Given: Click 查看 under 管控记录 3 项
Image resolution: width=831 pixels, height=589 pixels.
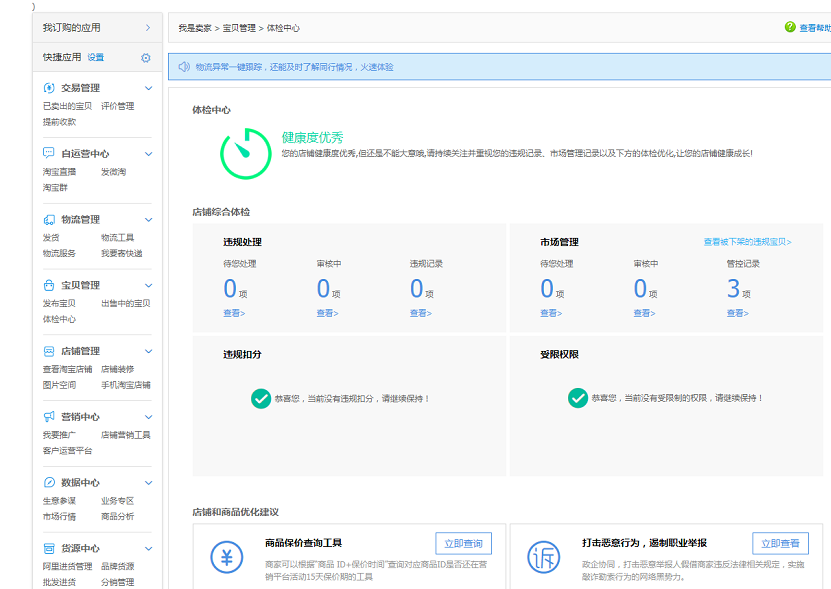Looking at the screenshot, I should [x=738, y=313].
